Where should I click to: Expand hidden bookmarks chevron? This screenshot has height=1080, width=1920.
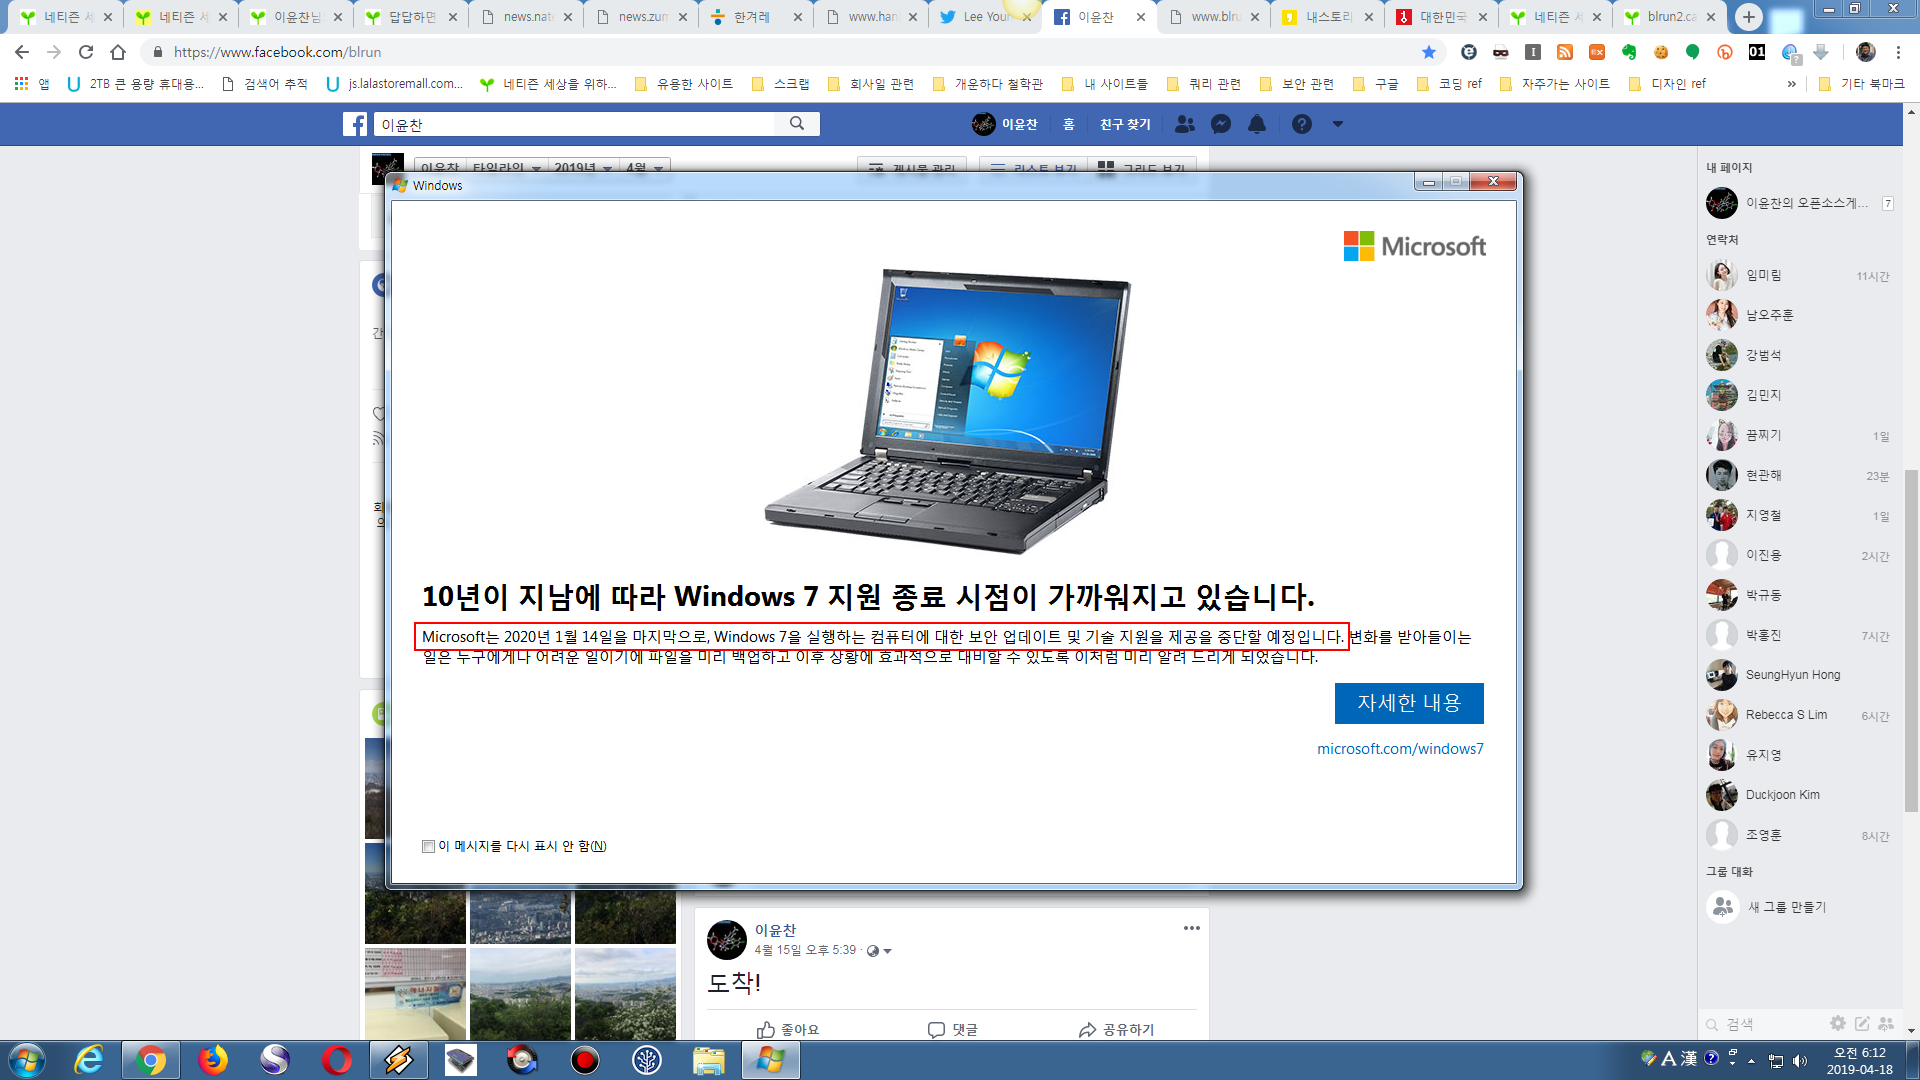click(1791, 84)
